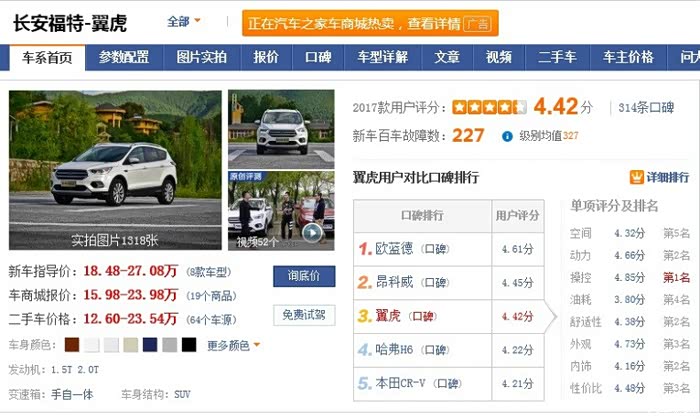Click the 64个车源 link
Image resolution: width=700 pixels, height=419 pixels.
pyautogui.click(x=212, y=320)
